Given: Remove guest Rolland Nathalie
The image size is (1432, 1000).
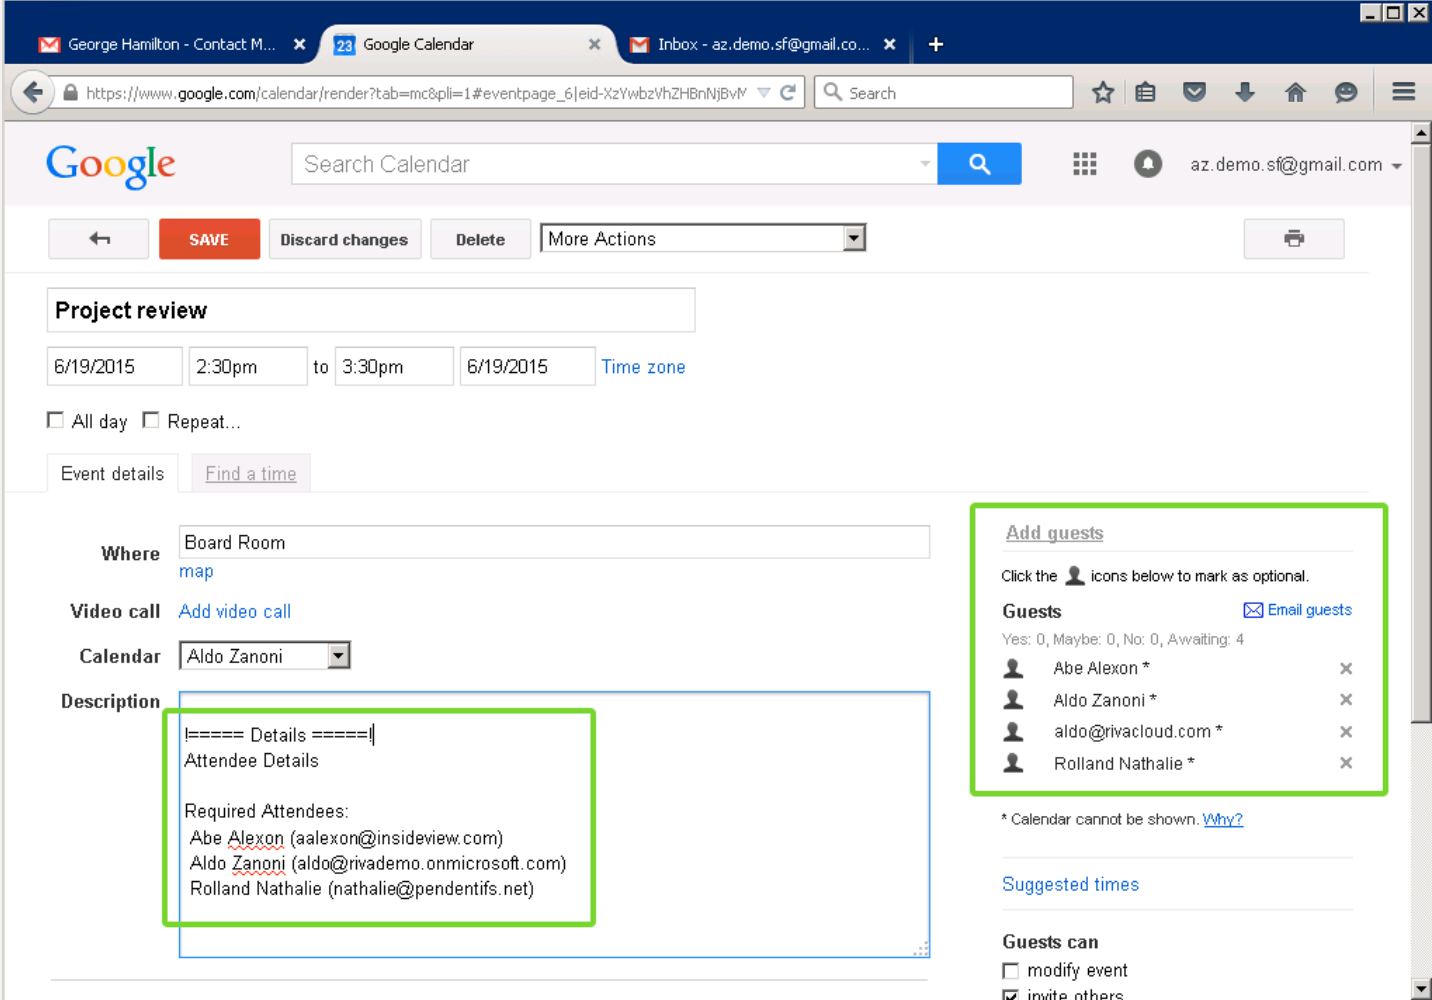Looking at the screenshot, I should tap(1346, 763).
